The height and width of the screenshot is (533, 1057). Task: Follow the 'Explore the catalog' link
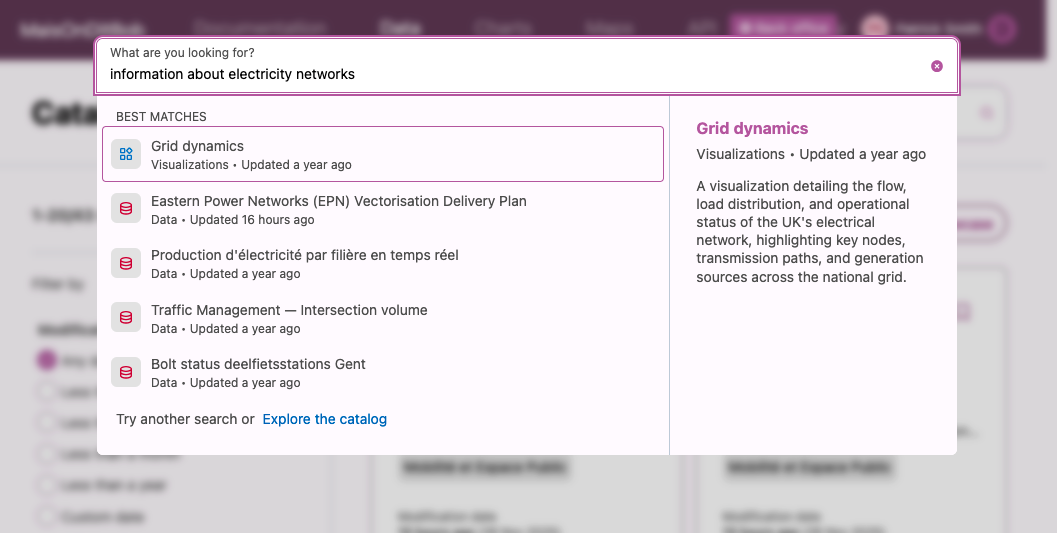[x=324, y=419]
